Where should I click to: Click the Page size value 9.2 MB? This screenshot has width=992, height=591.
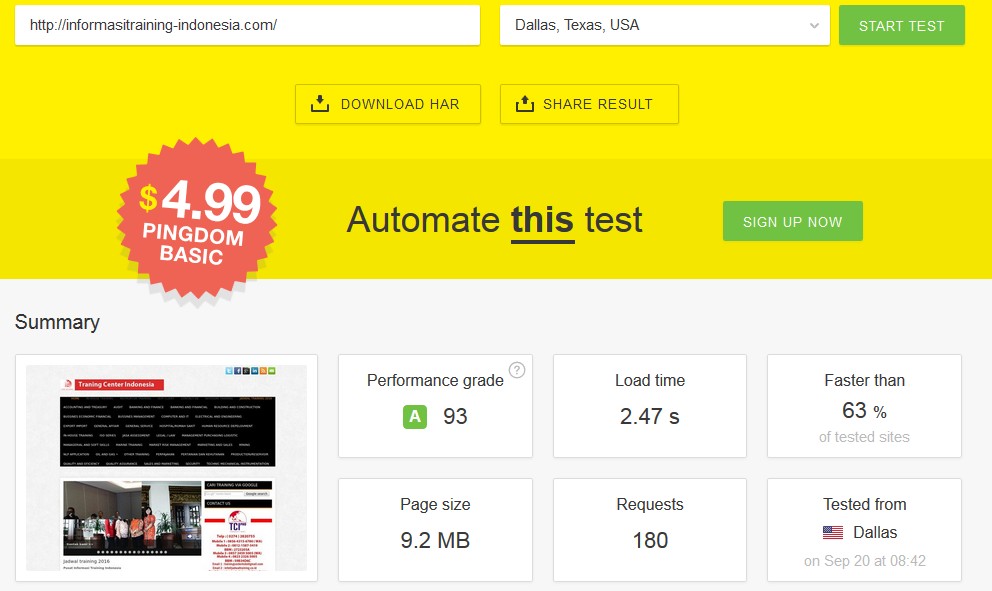pyautogui.click(x=435, y=540)
